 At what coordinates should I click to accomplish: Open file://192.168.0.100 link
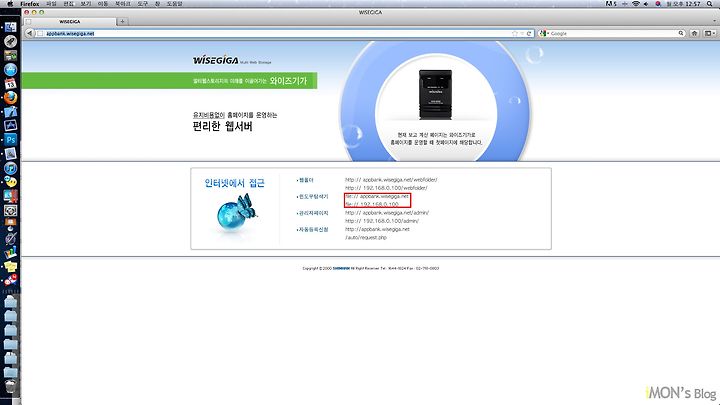[x=372, y=204]
